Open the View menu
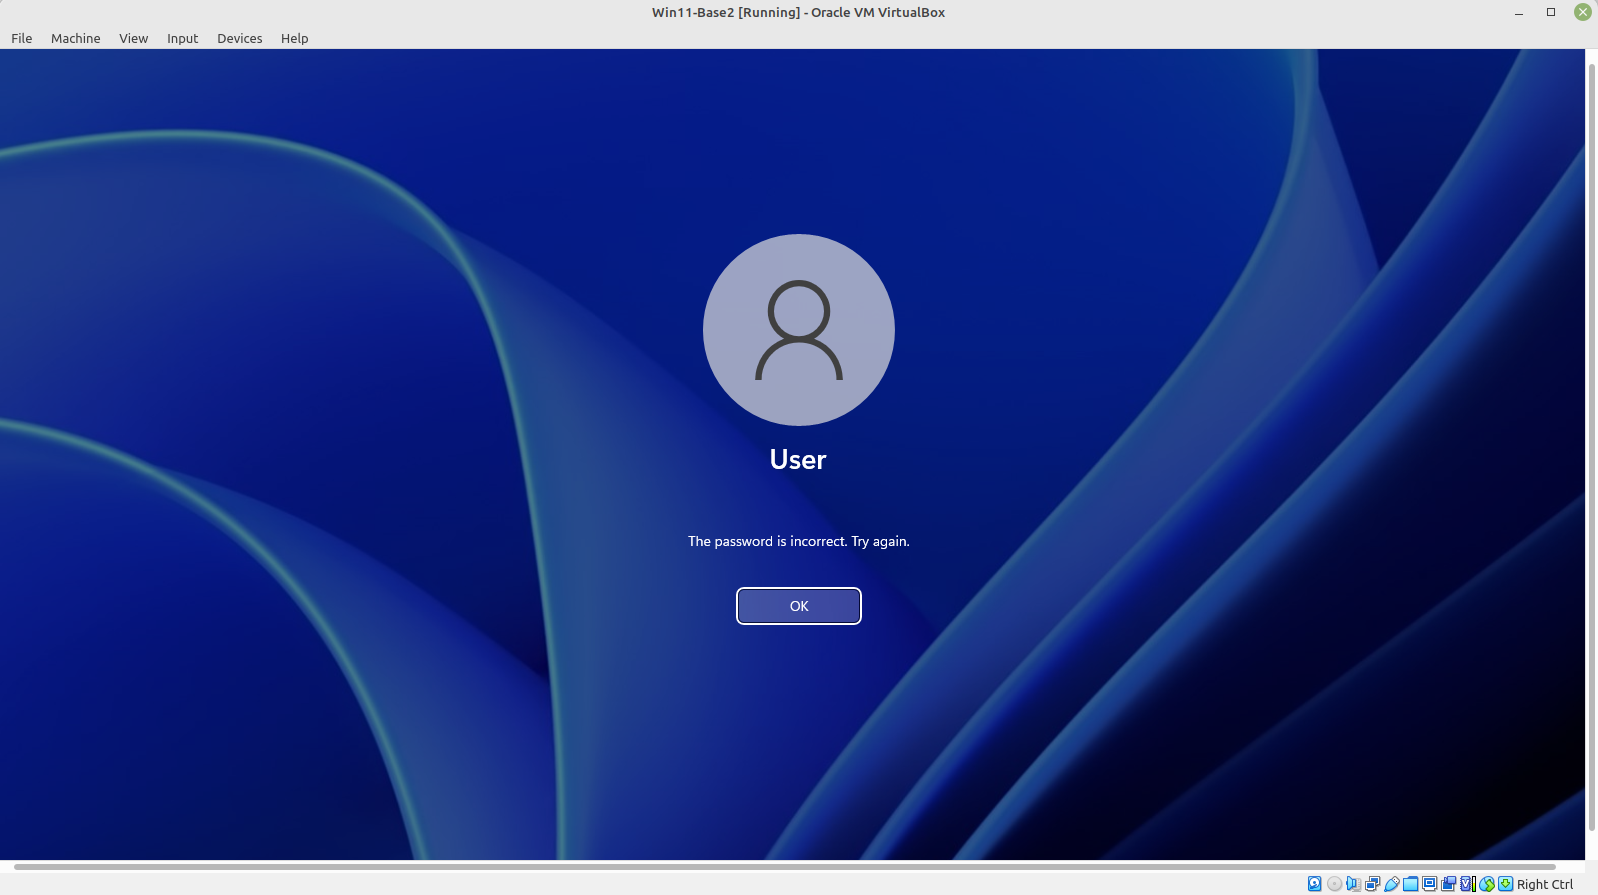 pyautogui.click(x=133, y=38)
